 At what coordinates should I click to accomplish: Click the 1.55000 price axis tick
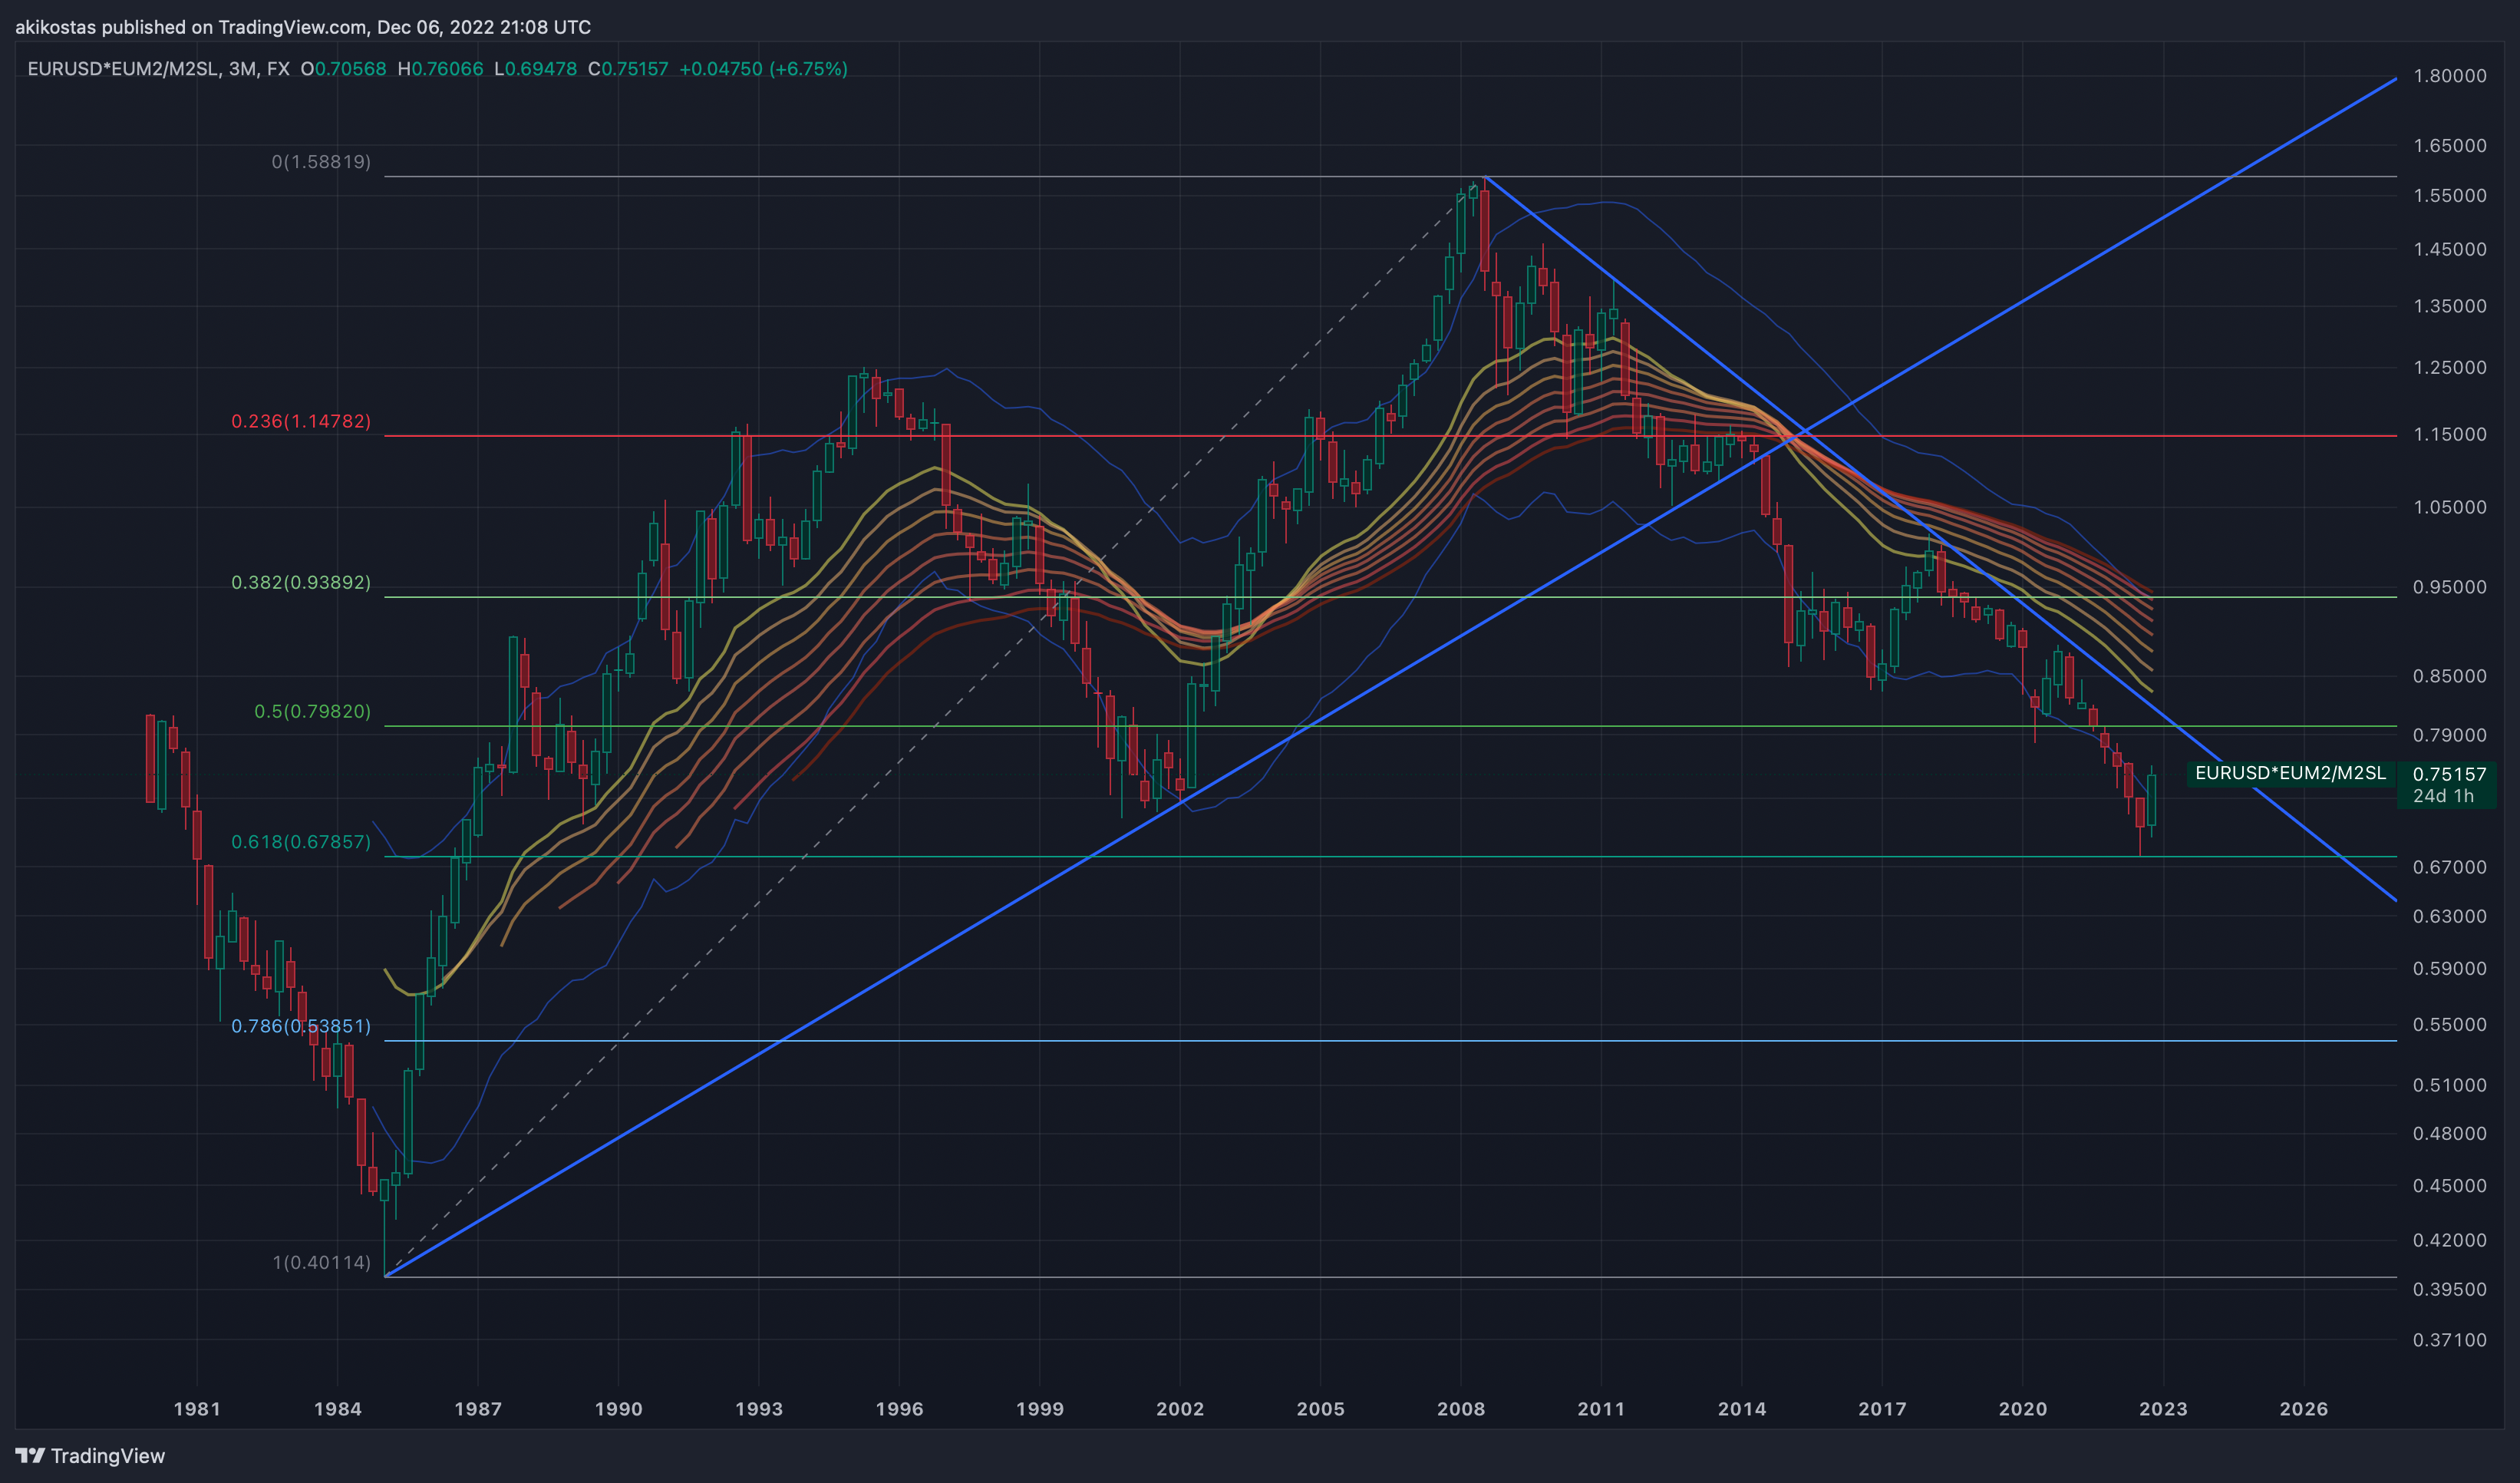coord(2449,196)
